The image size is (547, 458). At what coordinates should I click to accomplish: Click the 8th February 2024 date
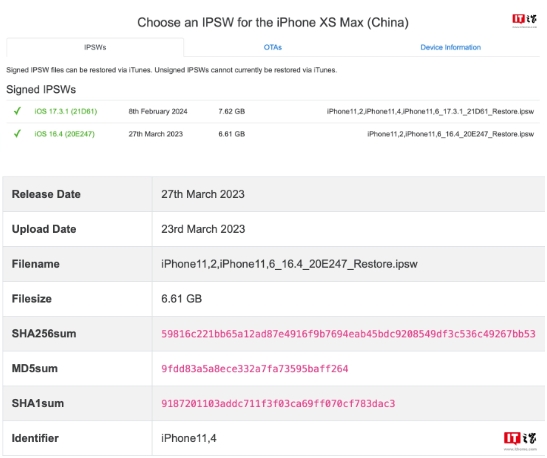click(x=158, y=112)
